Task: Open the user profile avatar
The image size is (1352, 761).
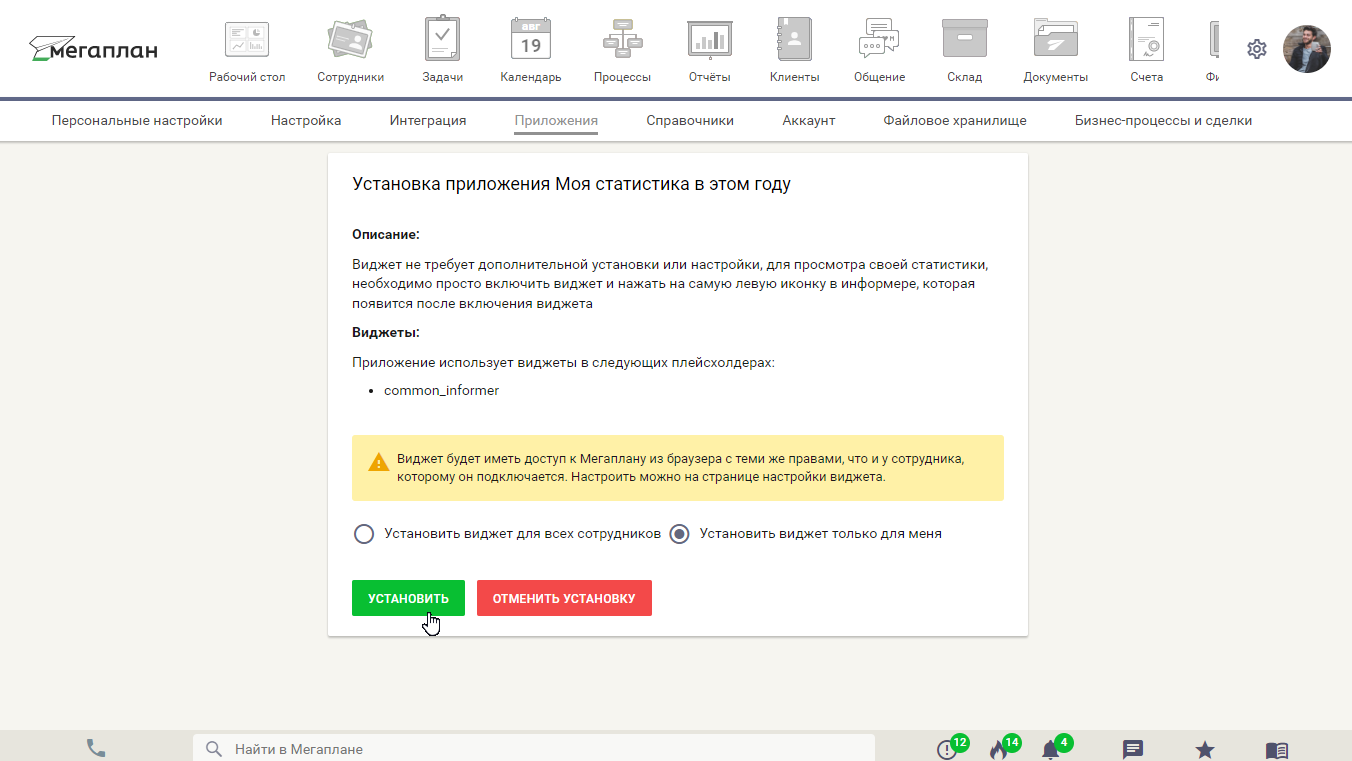Action: pyautogui.click(x=1307, y=49)
